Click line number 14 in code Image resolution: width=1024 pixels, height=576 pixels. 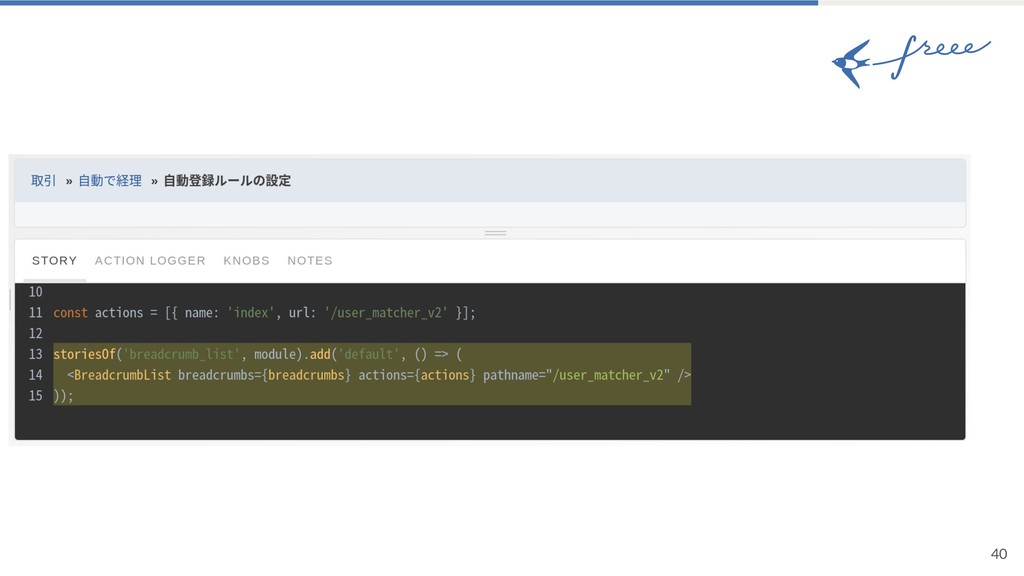tap(35, 375)
